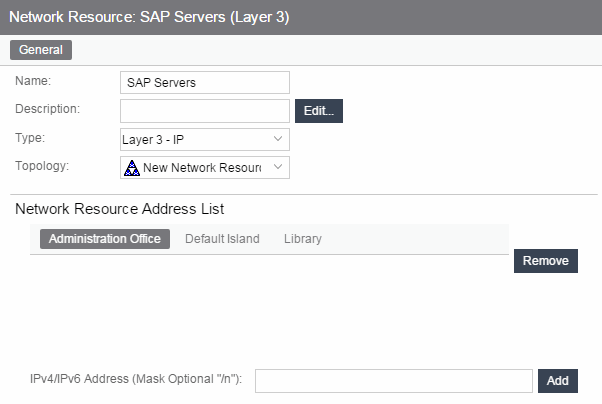Click the window title Network Resource: SAP Servers
The height and width of the screenshot is (404, 602).
[x=149, y=17]
